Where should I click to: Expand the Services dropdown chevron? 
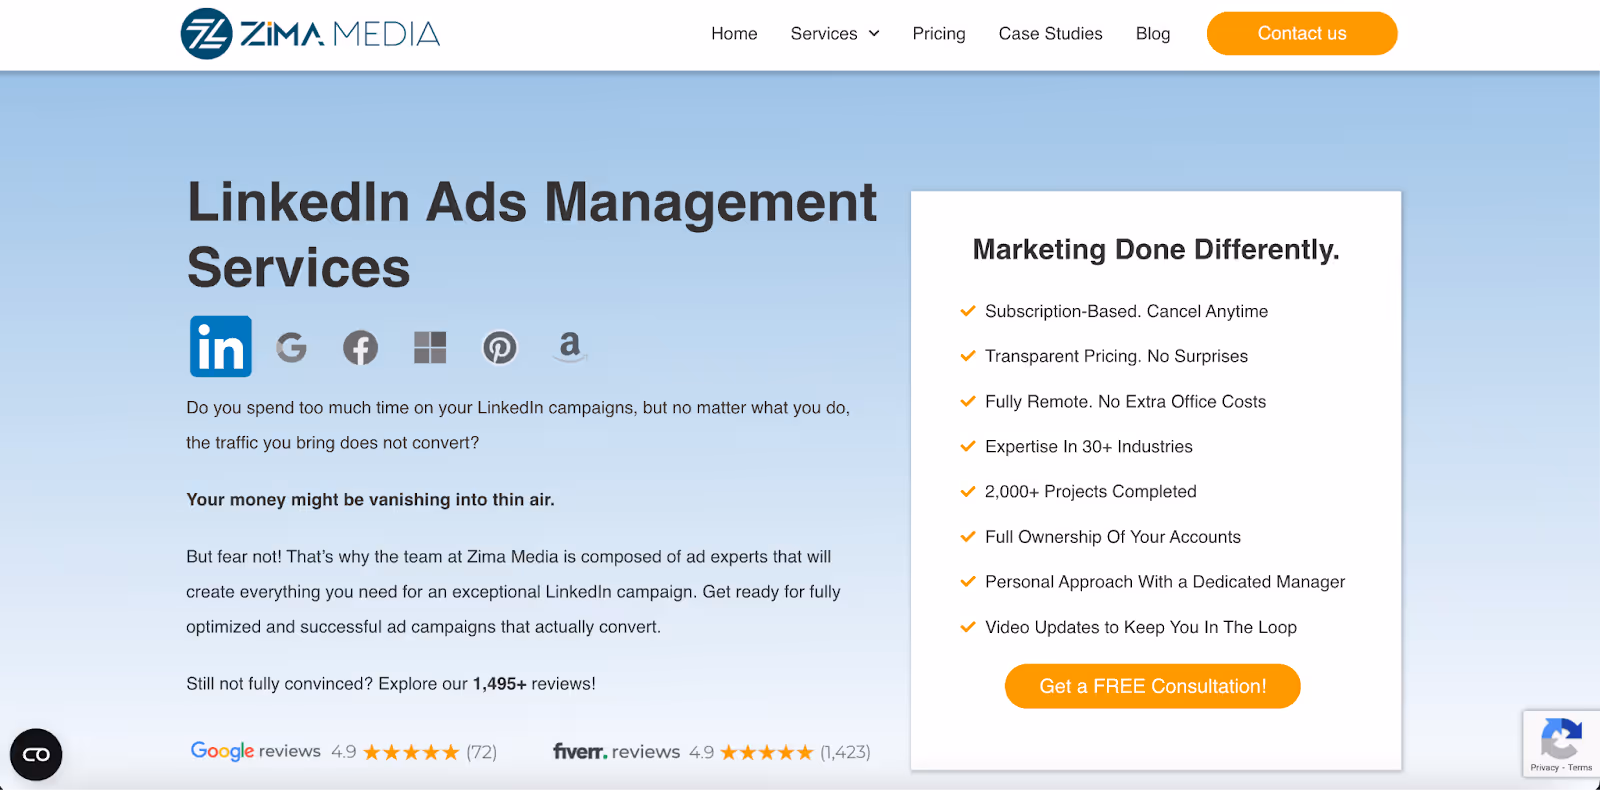[x=874, y=34]
